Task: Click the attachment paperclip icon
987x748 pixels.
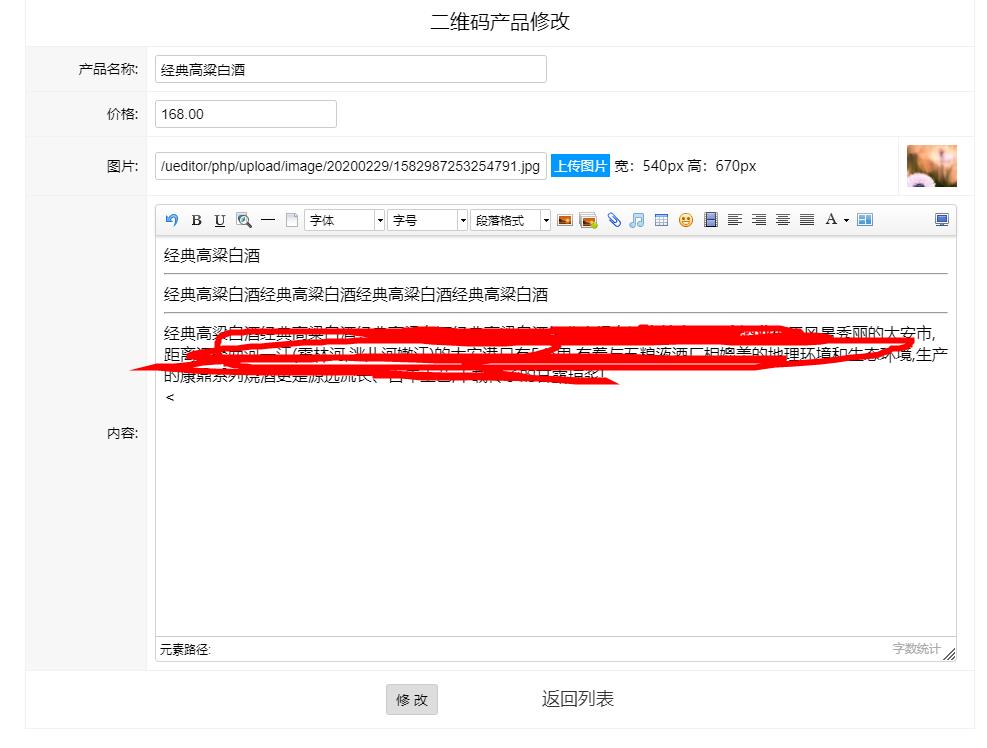Action: [x=614, y=220]
